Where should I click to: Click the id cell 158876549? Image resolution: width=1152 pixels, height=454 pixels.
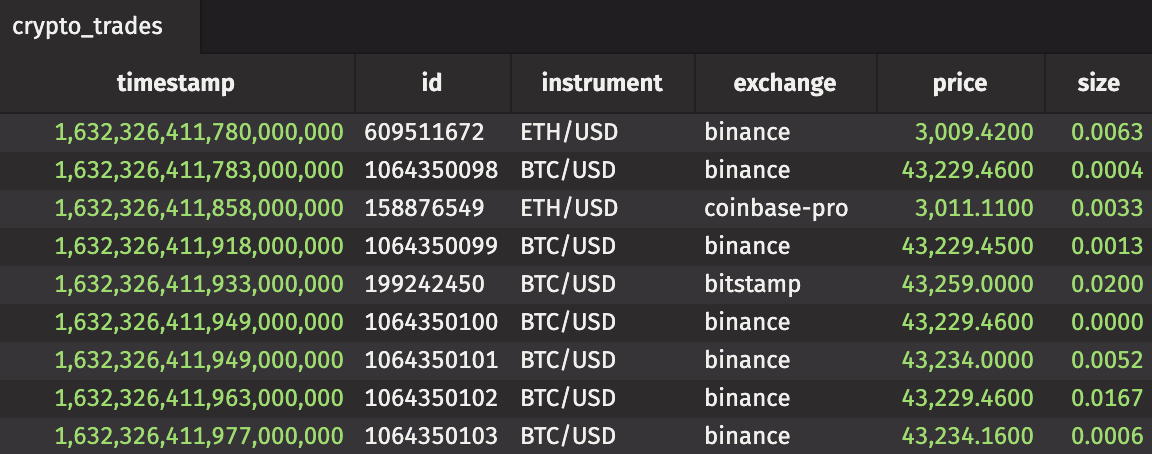[x=424, y=208]
